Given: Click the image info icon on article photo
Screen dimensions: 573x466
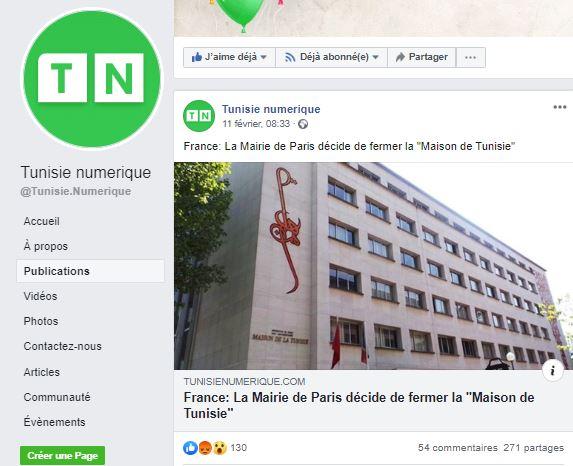Looking at the screenshot, I should 552,371.
